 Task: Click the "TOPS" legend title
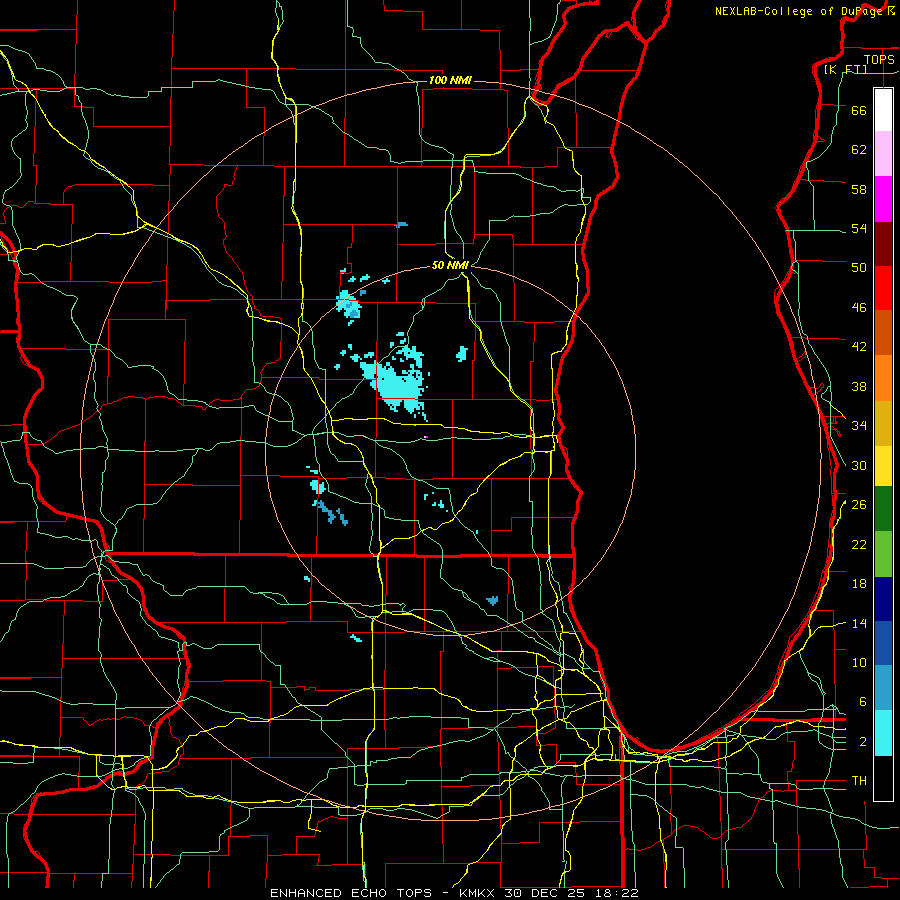(879, 59)
